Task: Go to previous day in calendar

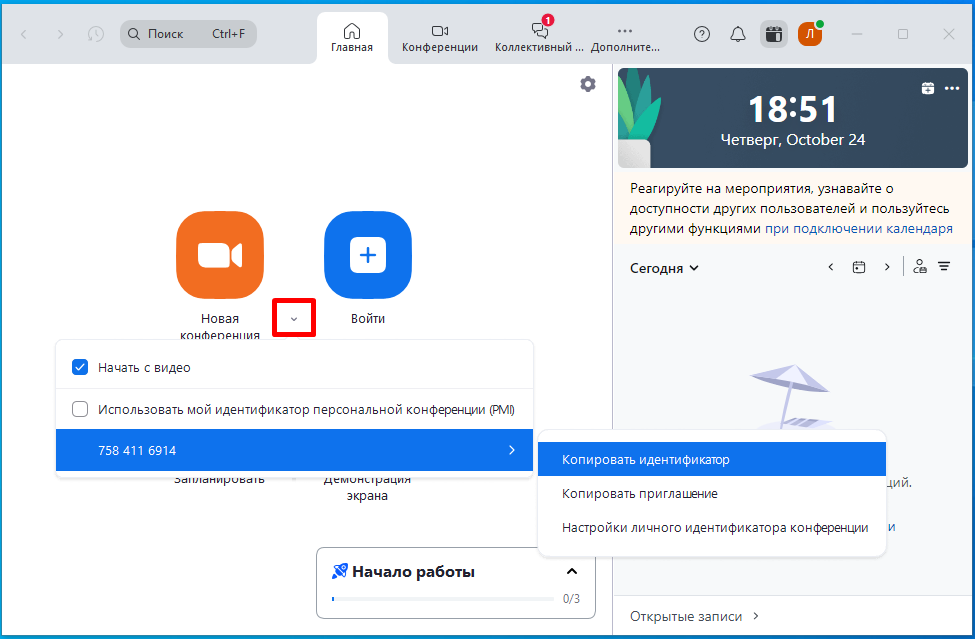Action: click(x=831, y=267)
